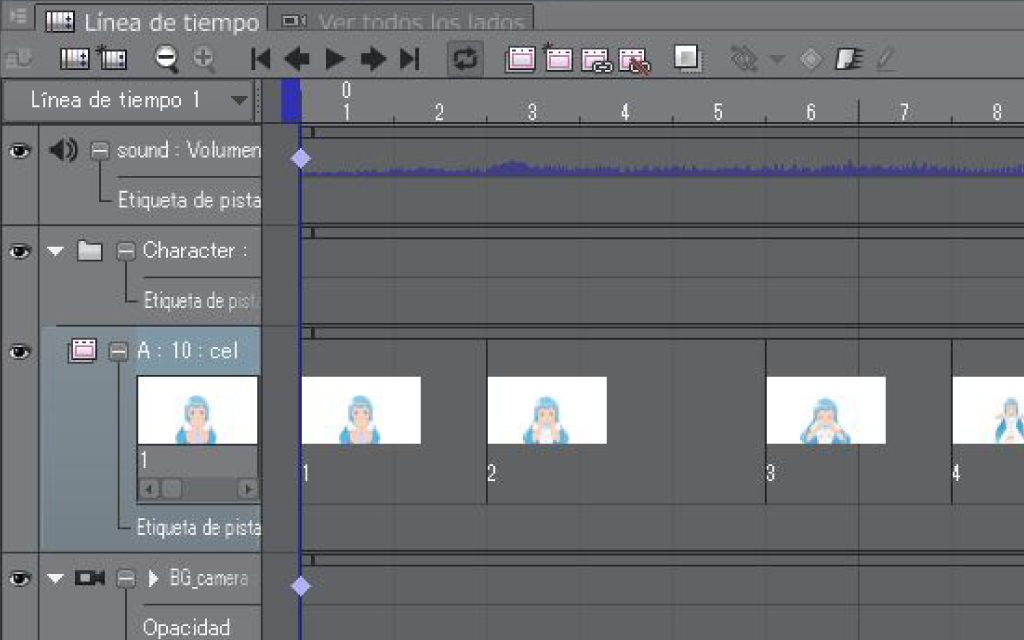Click the delete specified cels icon
The width and height of the screenshot is (1024, 640).
(634, 60)
